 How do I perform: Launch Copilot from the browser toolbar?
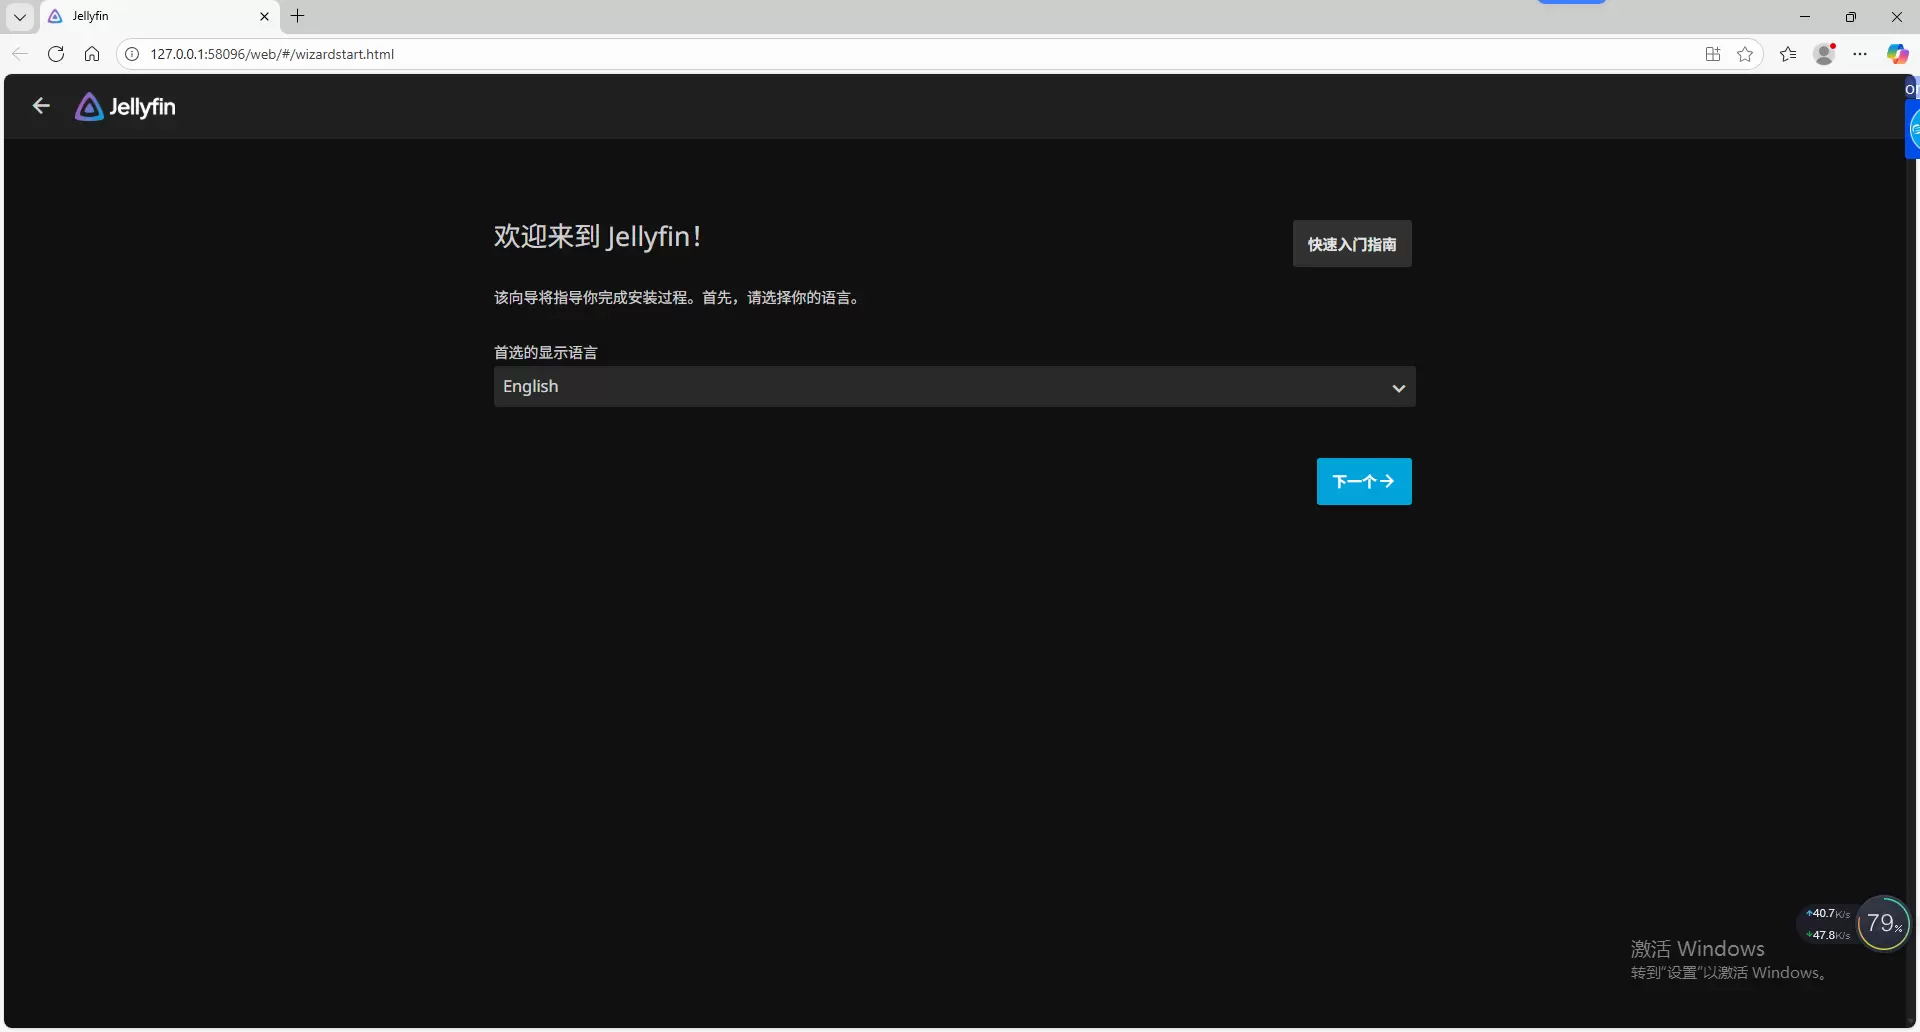1897,54
